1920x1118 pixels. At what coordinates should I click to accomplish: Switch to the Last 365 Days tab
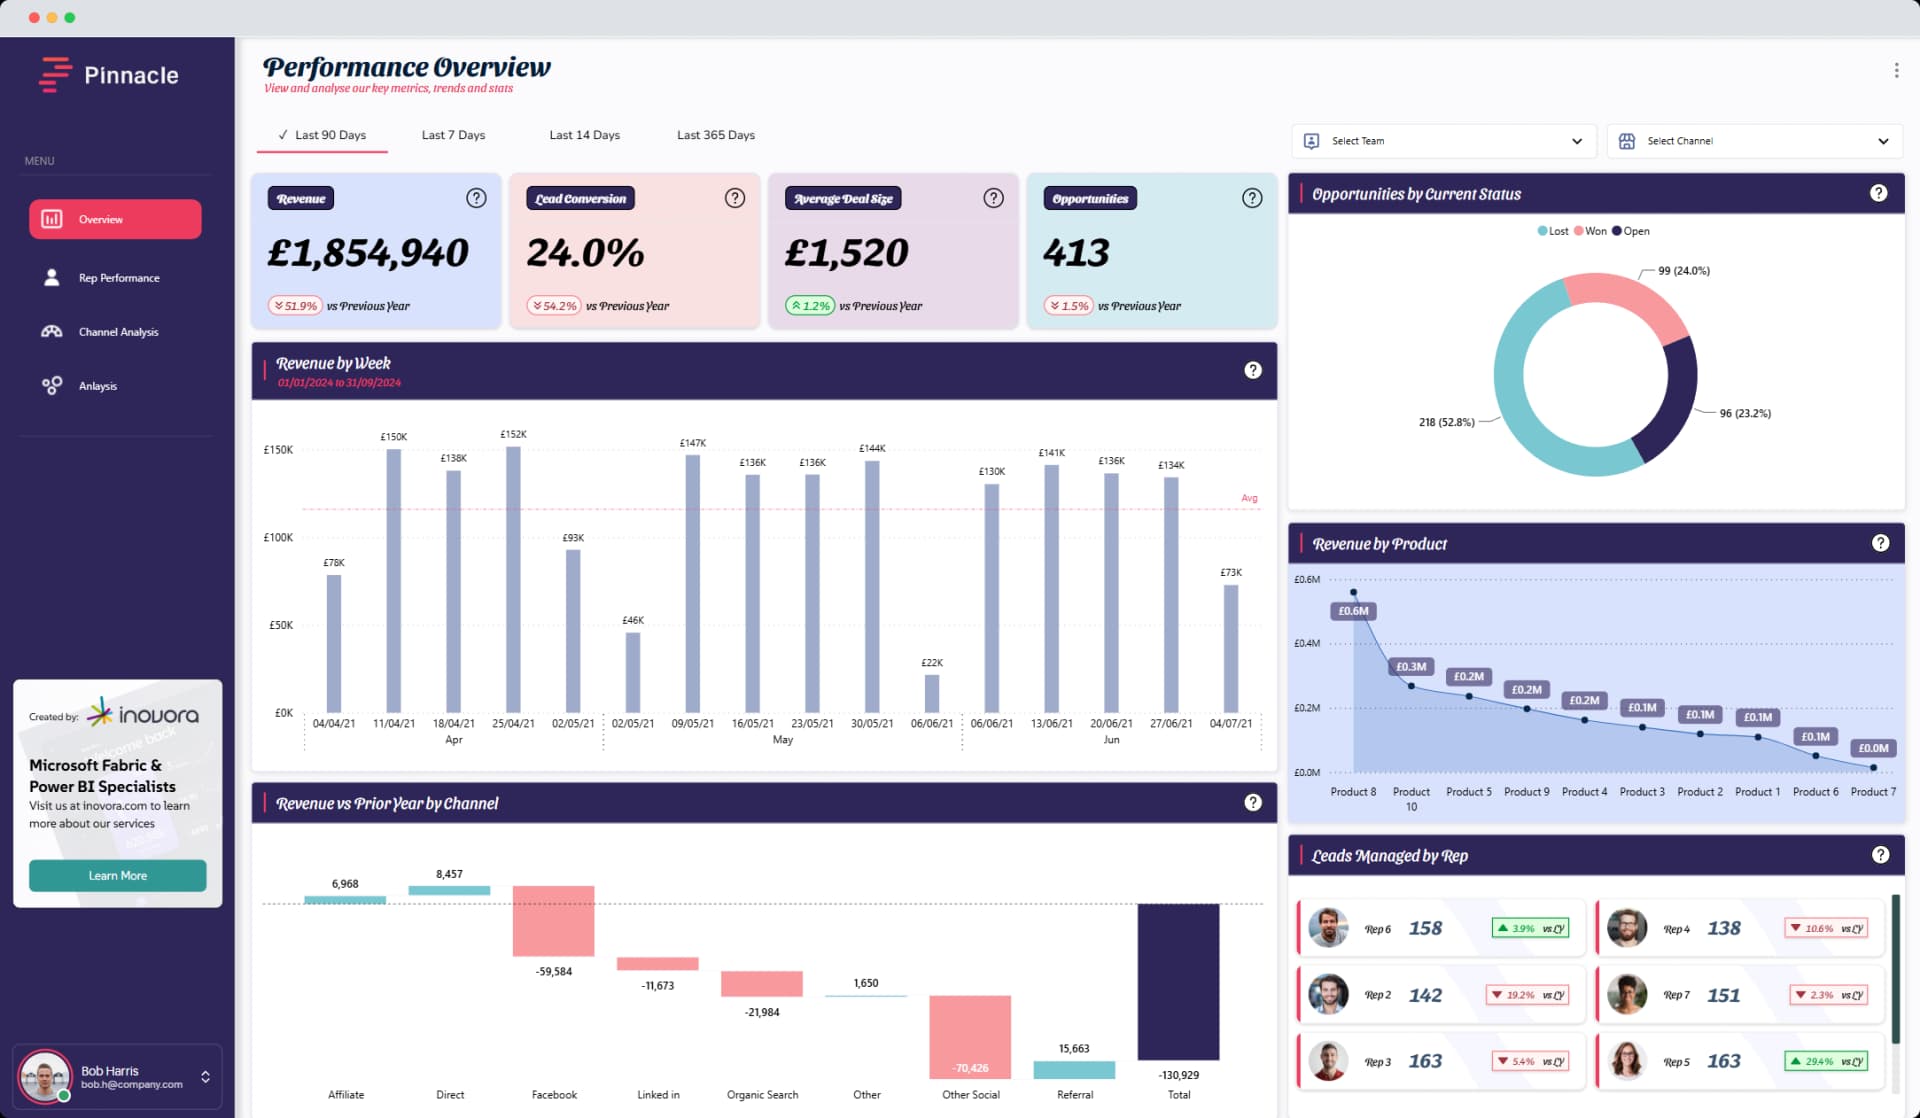tap(716, 134)
